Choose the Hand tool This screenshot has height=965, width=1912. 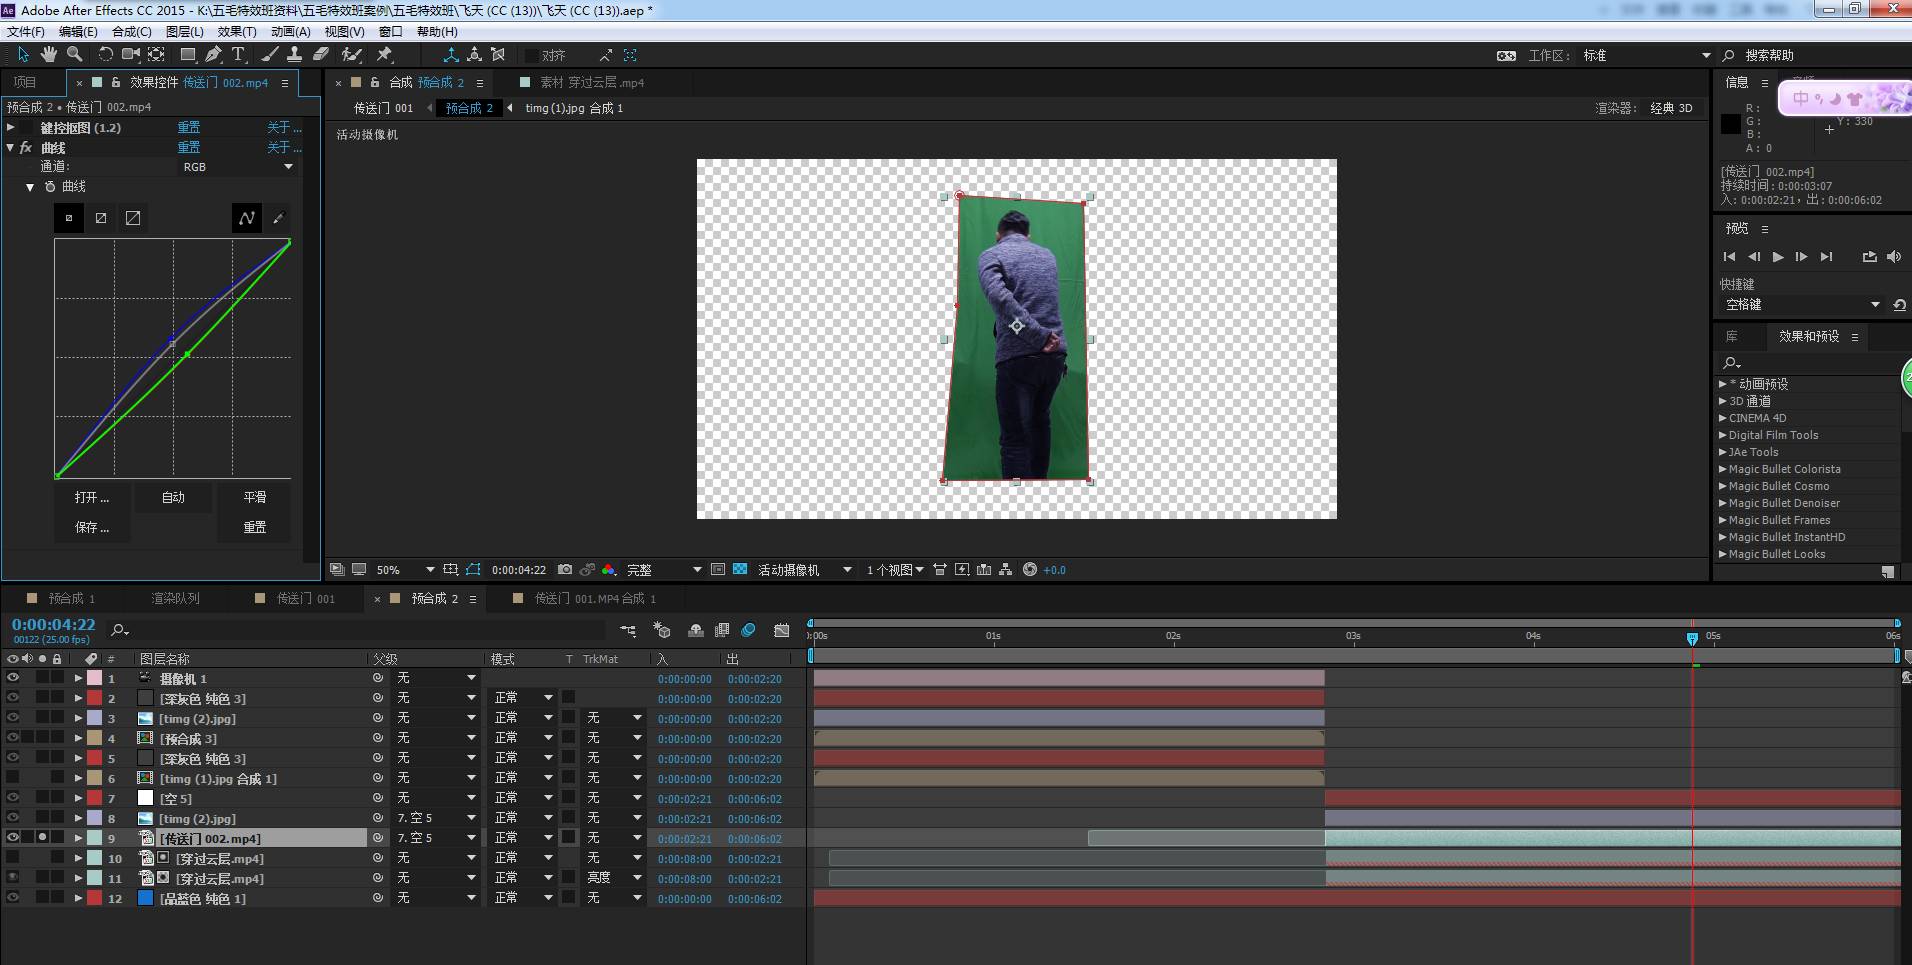48,55
